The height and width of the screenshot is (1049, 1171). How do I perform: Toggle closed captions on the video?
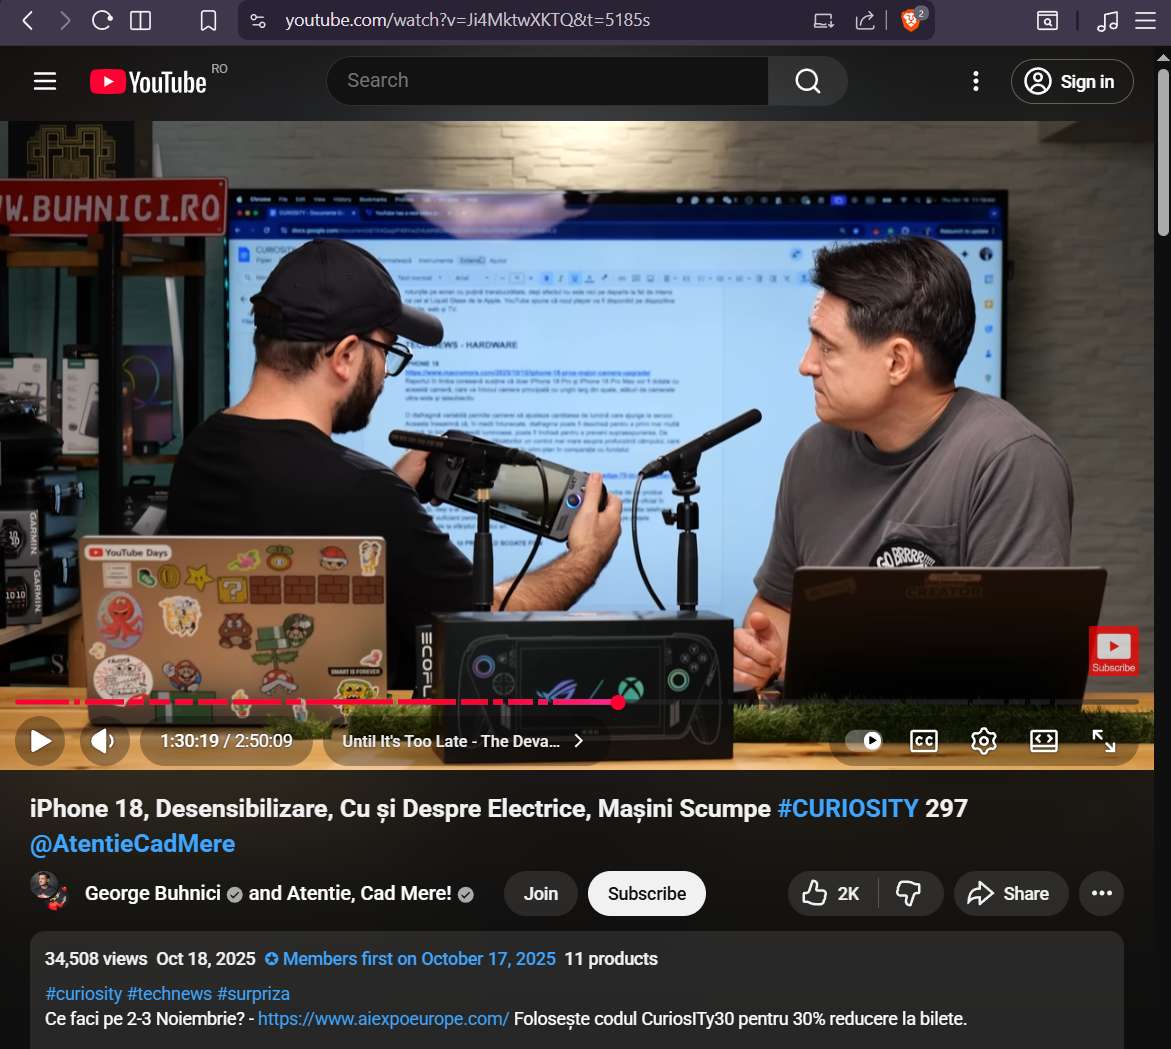(923, 741)
